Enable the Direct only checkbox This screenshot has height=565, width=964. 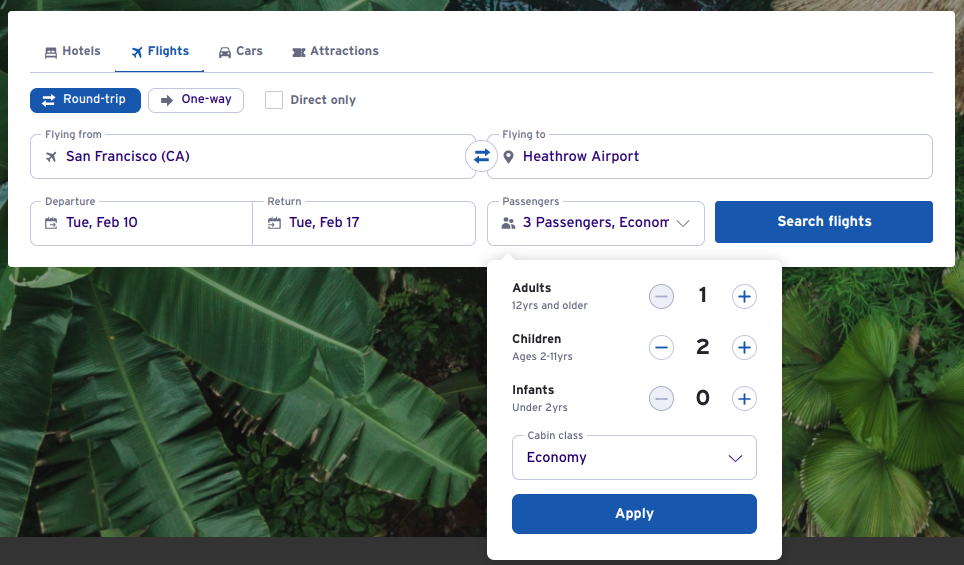(x=274, y=100)
